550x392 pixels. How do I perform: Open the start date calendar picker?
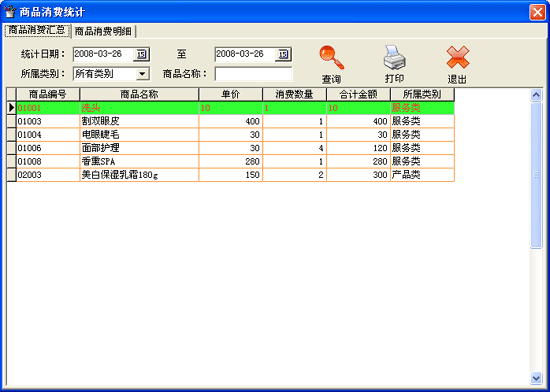coord(141,54)
